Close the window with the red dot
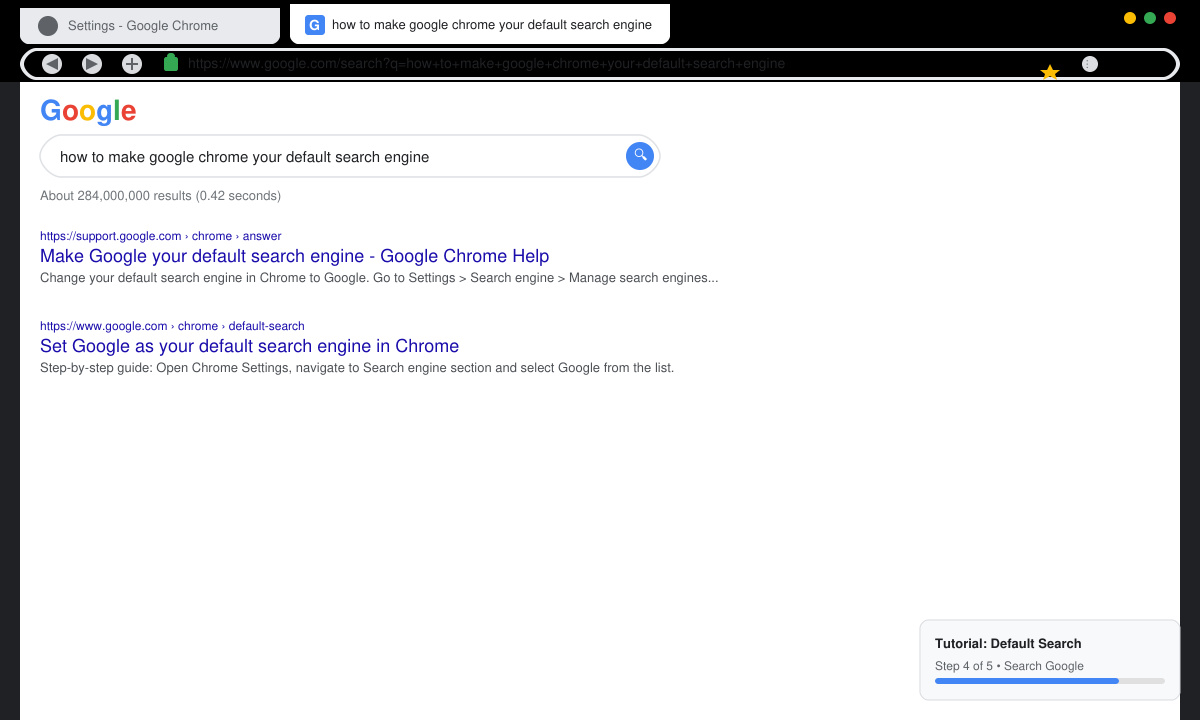1200x720 pixels. click(1170, 18)
